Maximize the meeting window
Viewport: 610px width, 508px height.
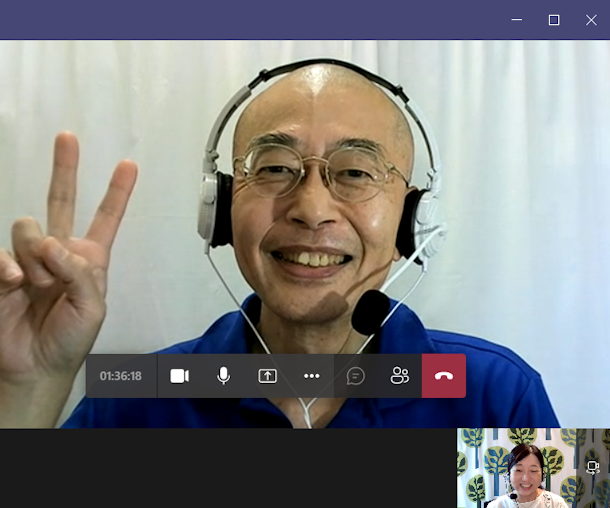[x=554, y=20]
